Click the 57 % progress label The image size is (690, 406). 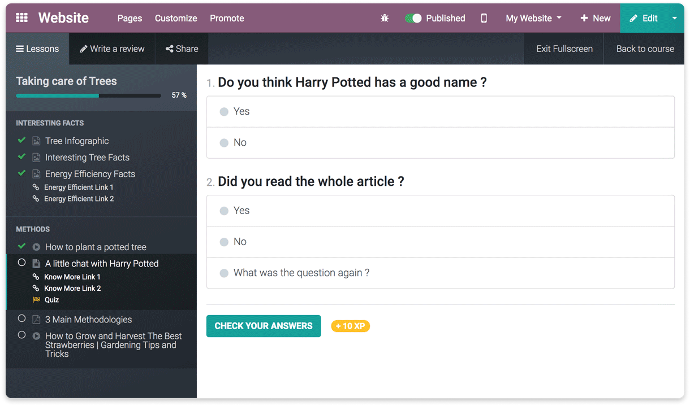(179, 95)
